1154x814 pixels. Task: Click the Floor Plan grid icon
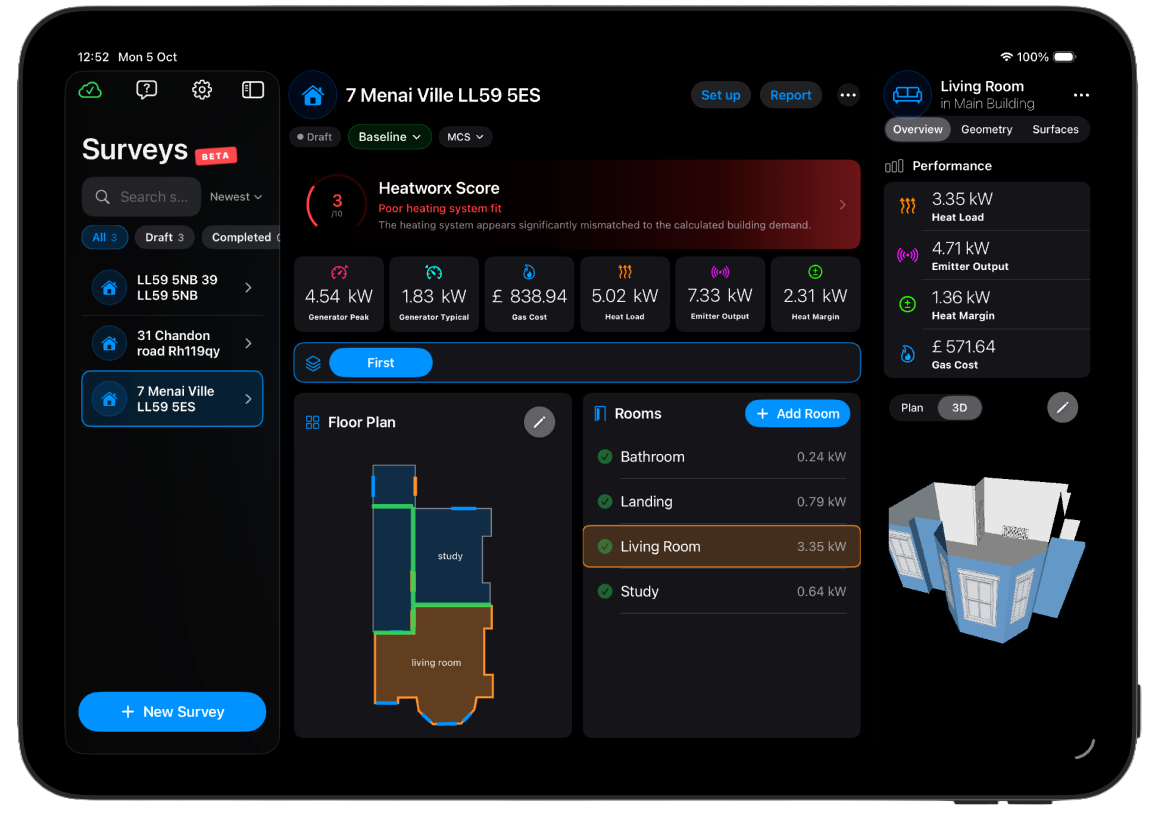point(313,422)
